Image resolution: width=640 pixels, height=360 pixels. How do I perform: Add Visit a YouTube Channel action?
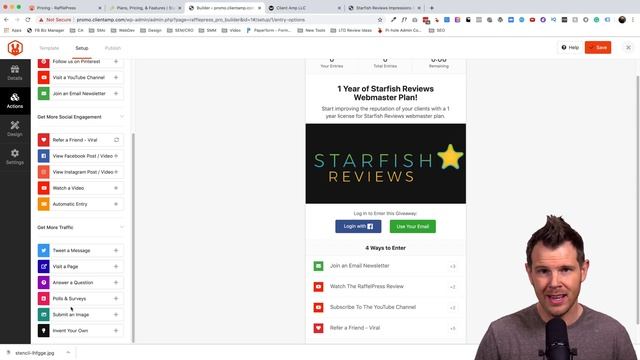click(116, 77)
